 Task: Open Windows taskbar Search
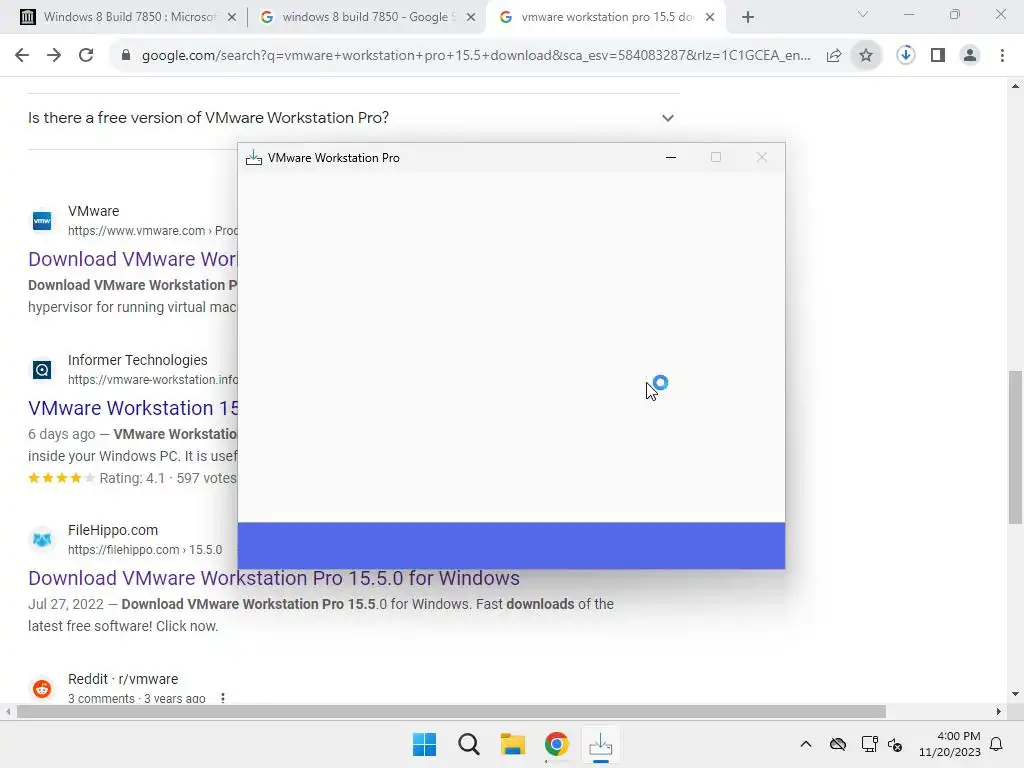pos(468,744)
